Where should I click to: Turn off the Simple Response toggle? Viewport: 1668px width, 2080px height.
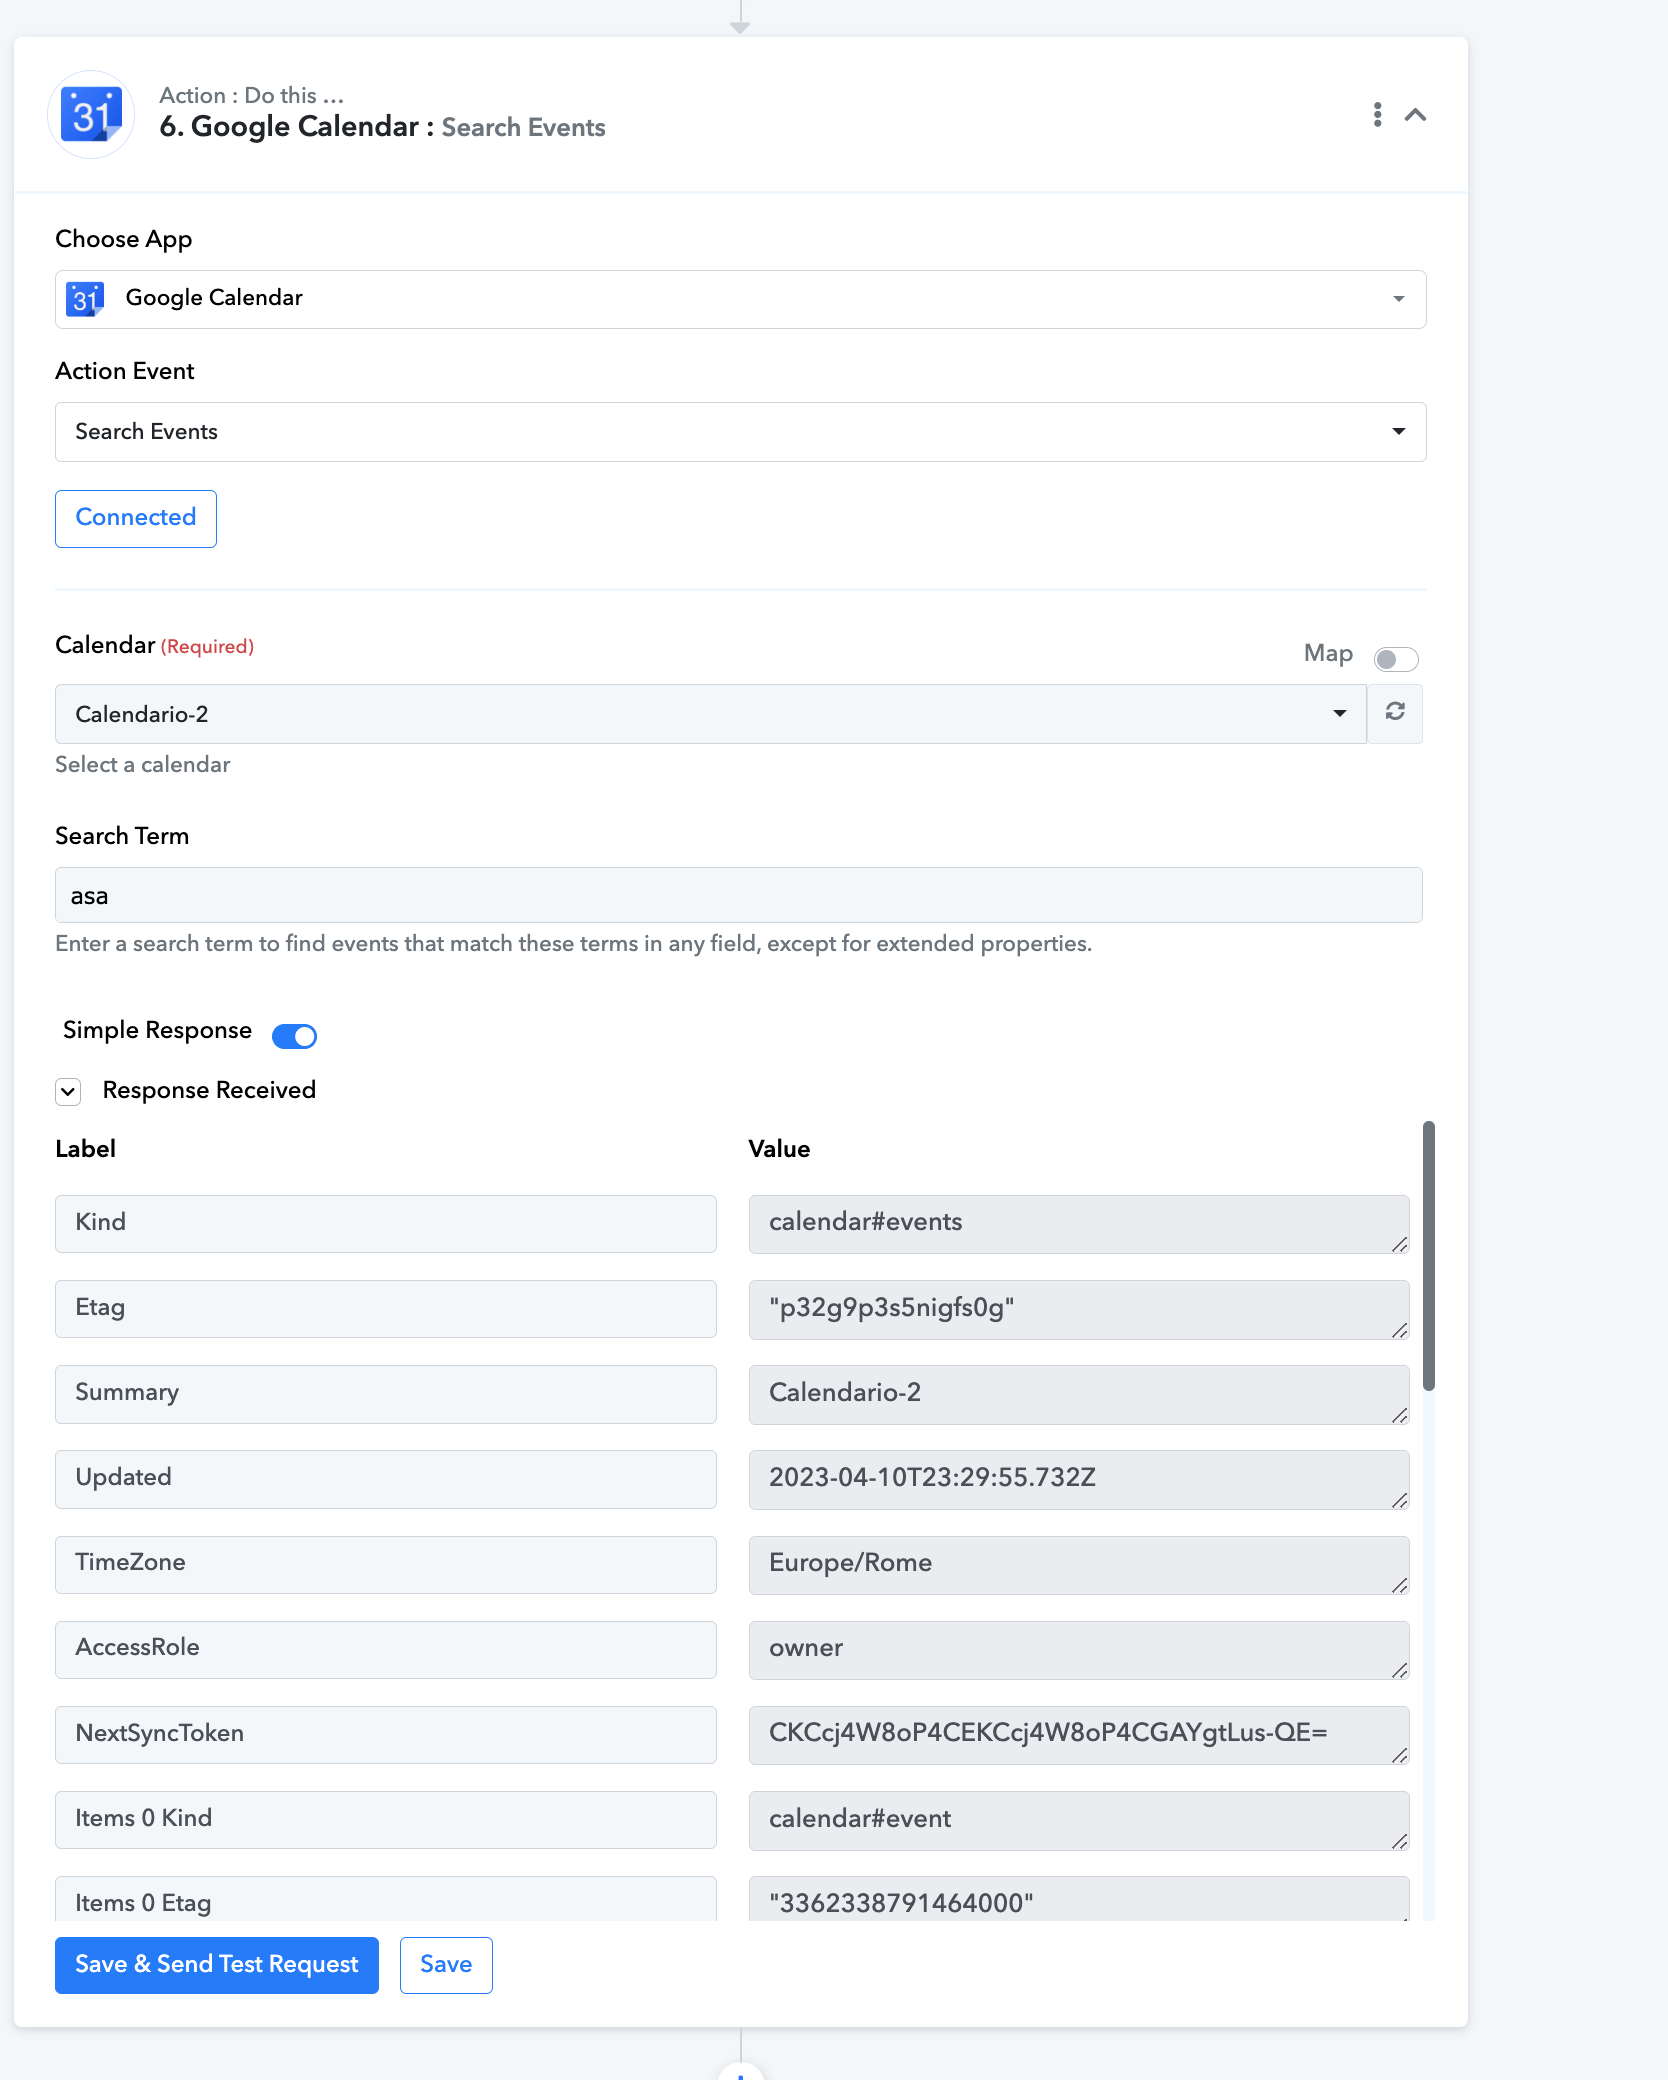(x=294, y=1035)
